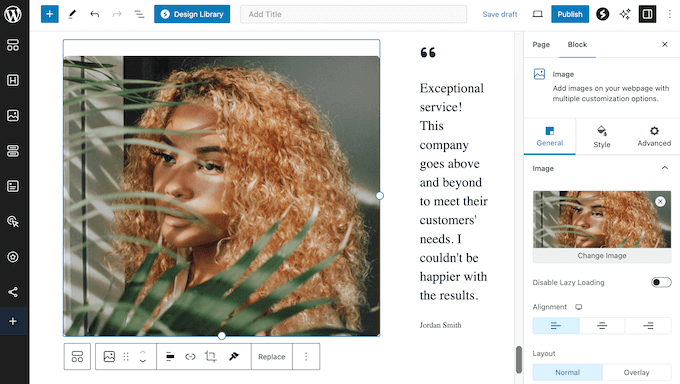Click the editor vertical scrollbar thumb
The image size is (680, 384).
(x=519, y=359)
